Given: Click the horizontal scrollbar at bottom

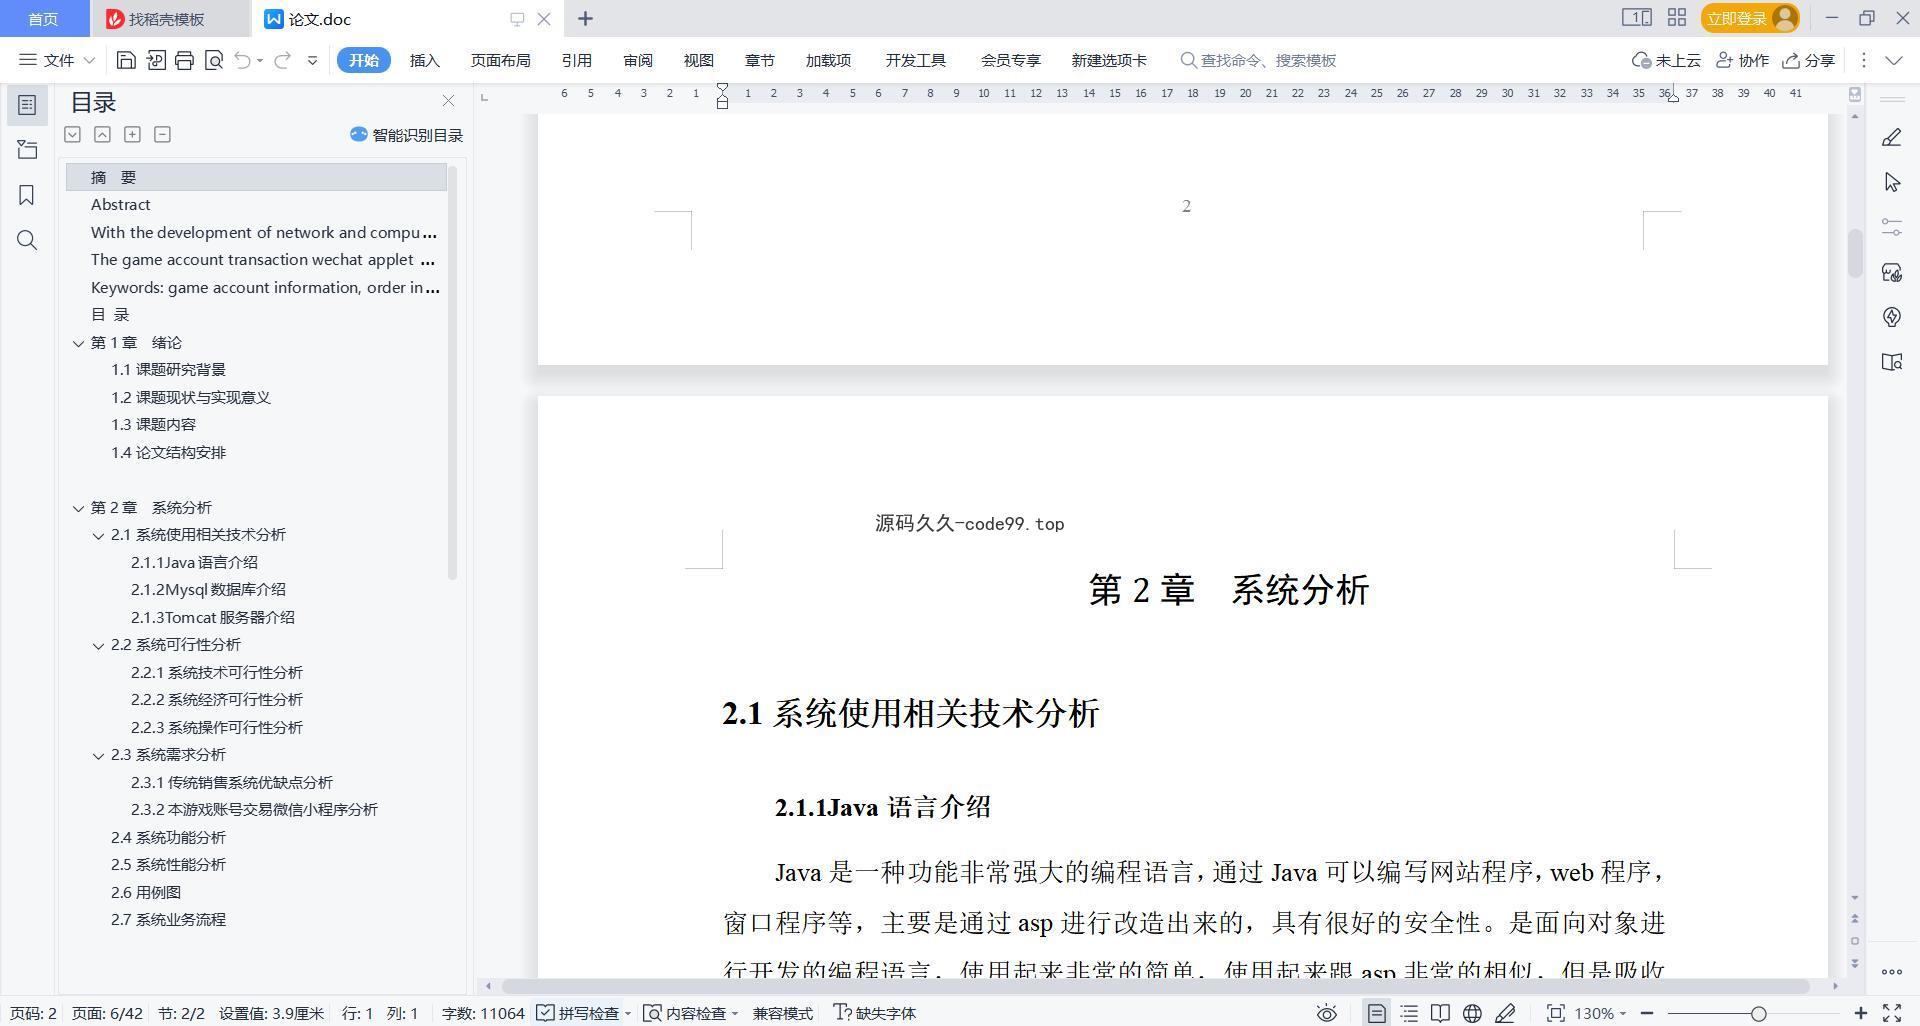Looking at the screenshot, I should click(x=1155, y=986).
